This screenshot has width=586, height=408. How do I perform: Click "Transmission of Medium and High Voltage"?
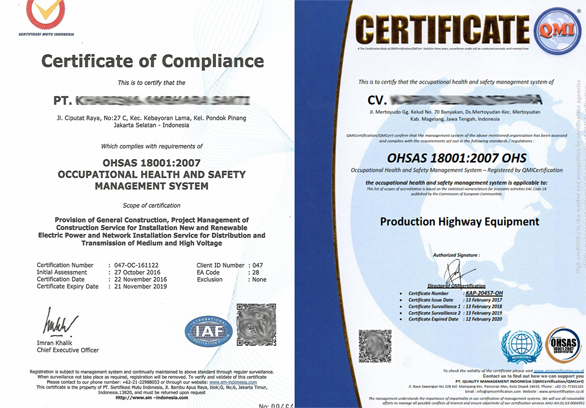pos(152,243)
